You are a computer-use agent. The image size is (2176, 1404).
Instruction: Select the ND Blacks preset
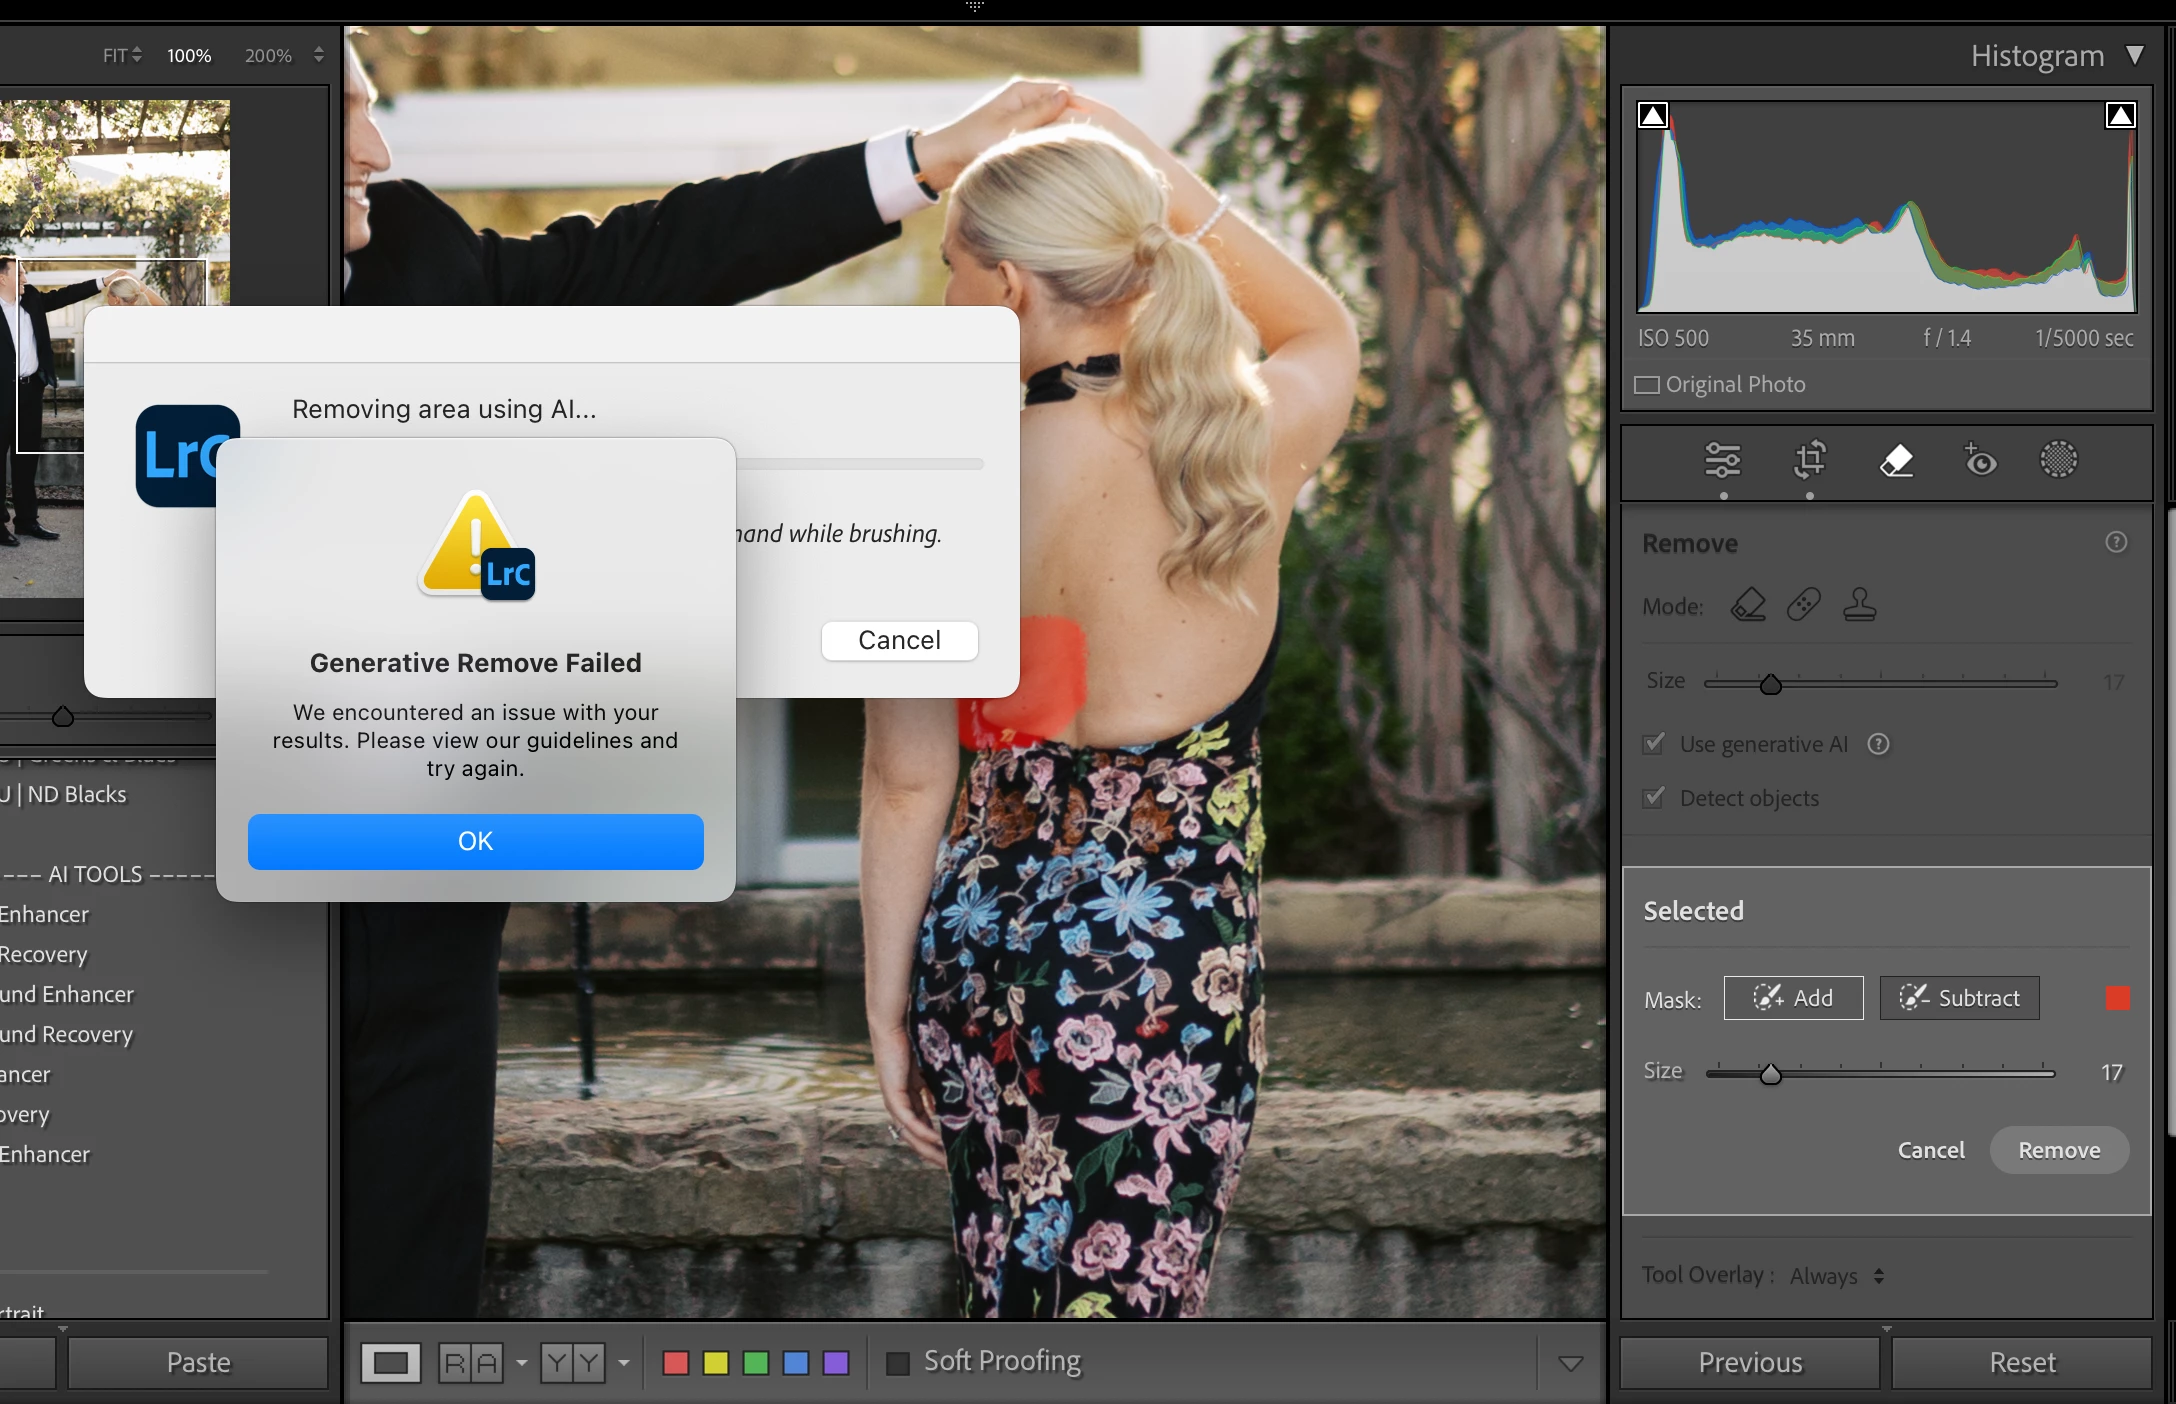[76, 795]
